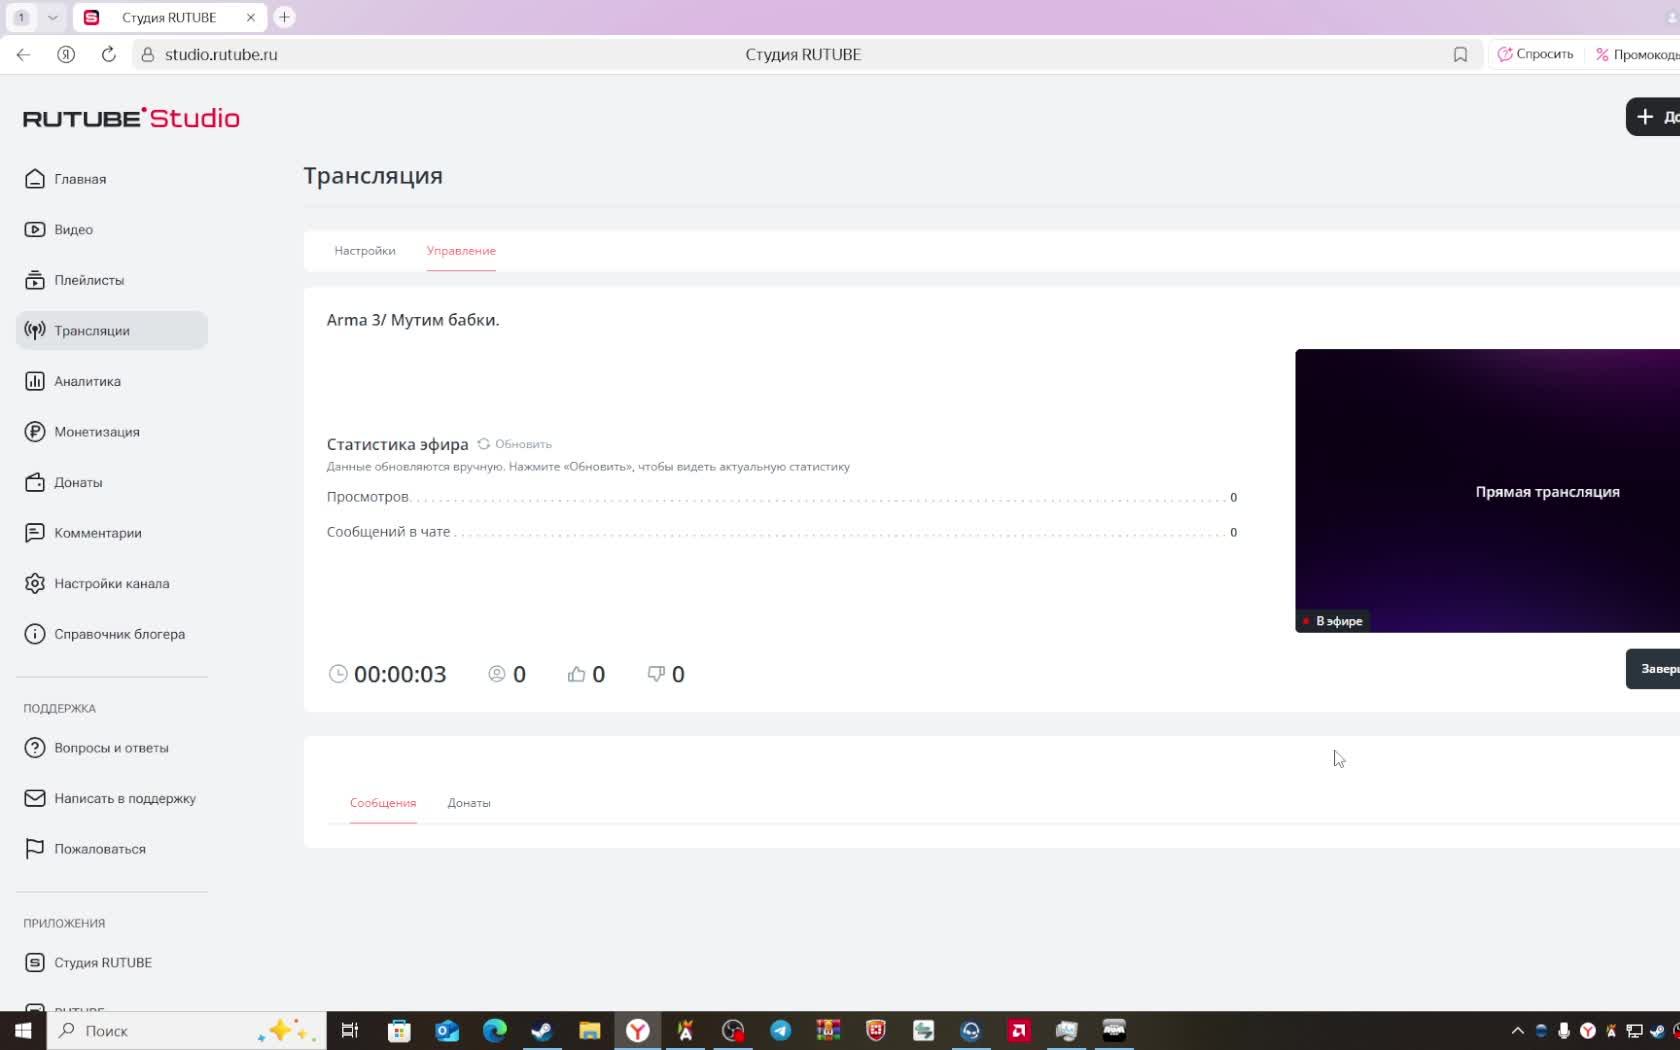Click the Статистика эфира heading

(397, 444)
